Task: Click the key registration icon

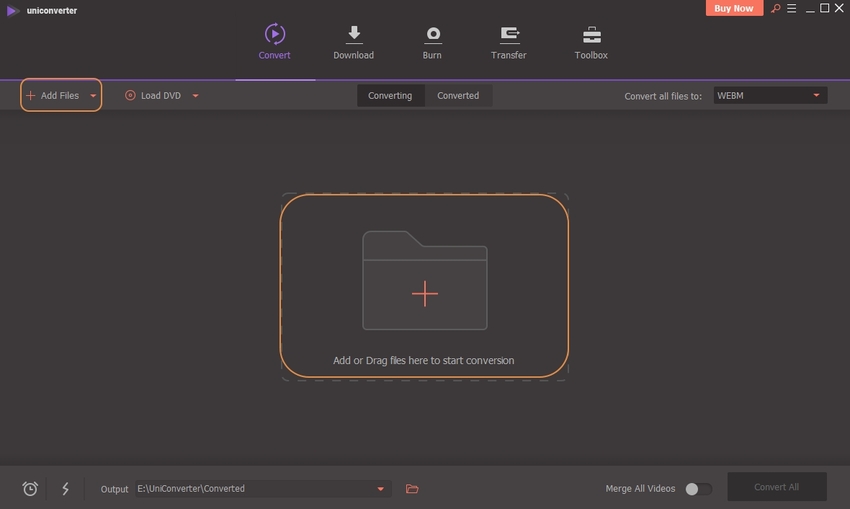Action: [774, 9]
